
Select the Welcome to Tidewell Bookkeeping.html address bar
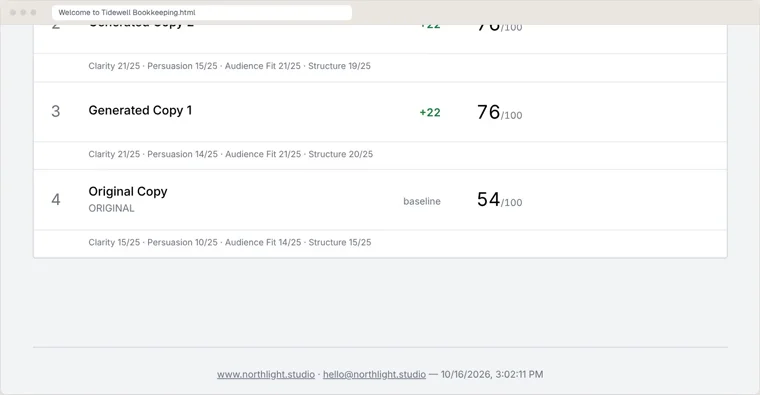point(202,13)
